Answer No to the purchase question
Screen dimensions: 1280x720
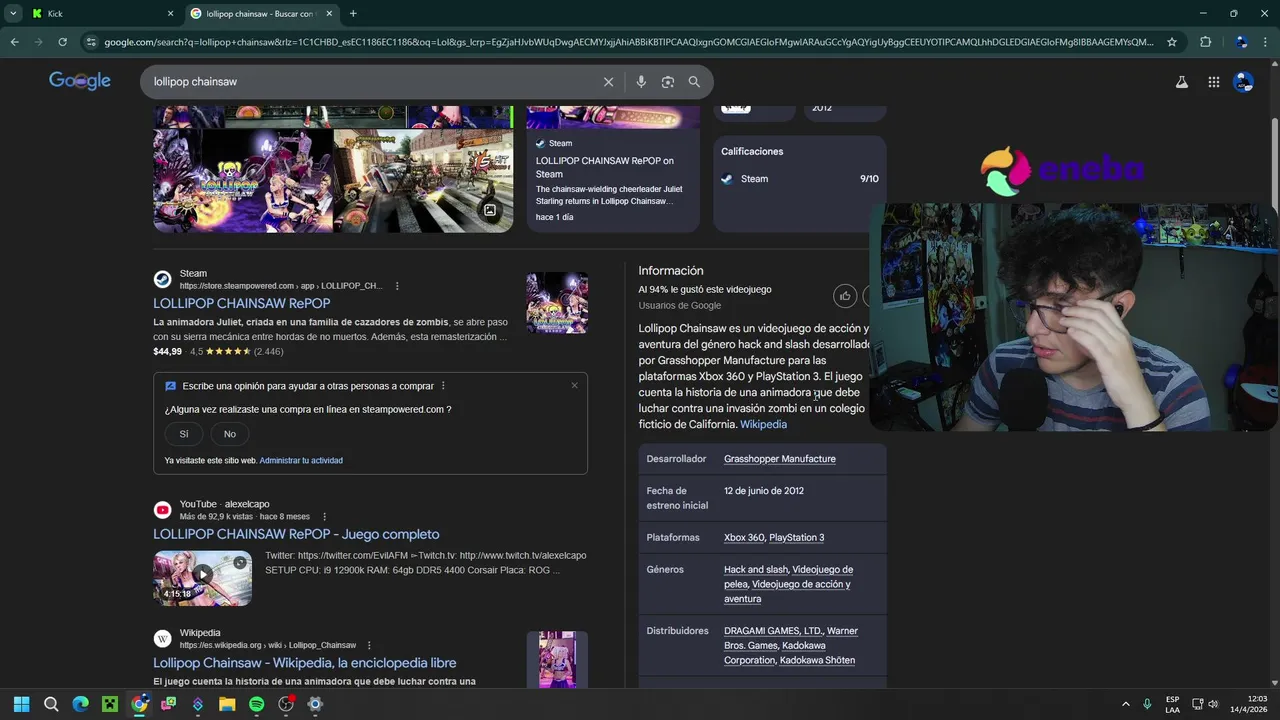click(230, 434)
